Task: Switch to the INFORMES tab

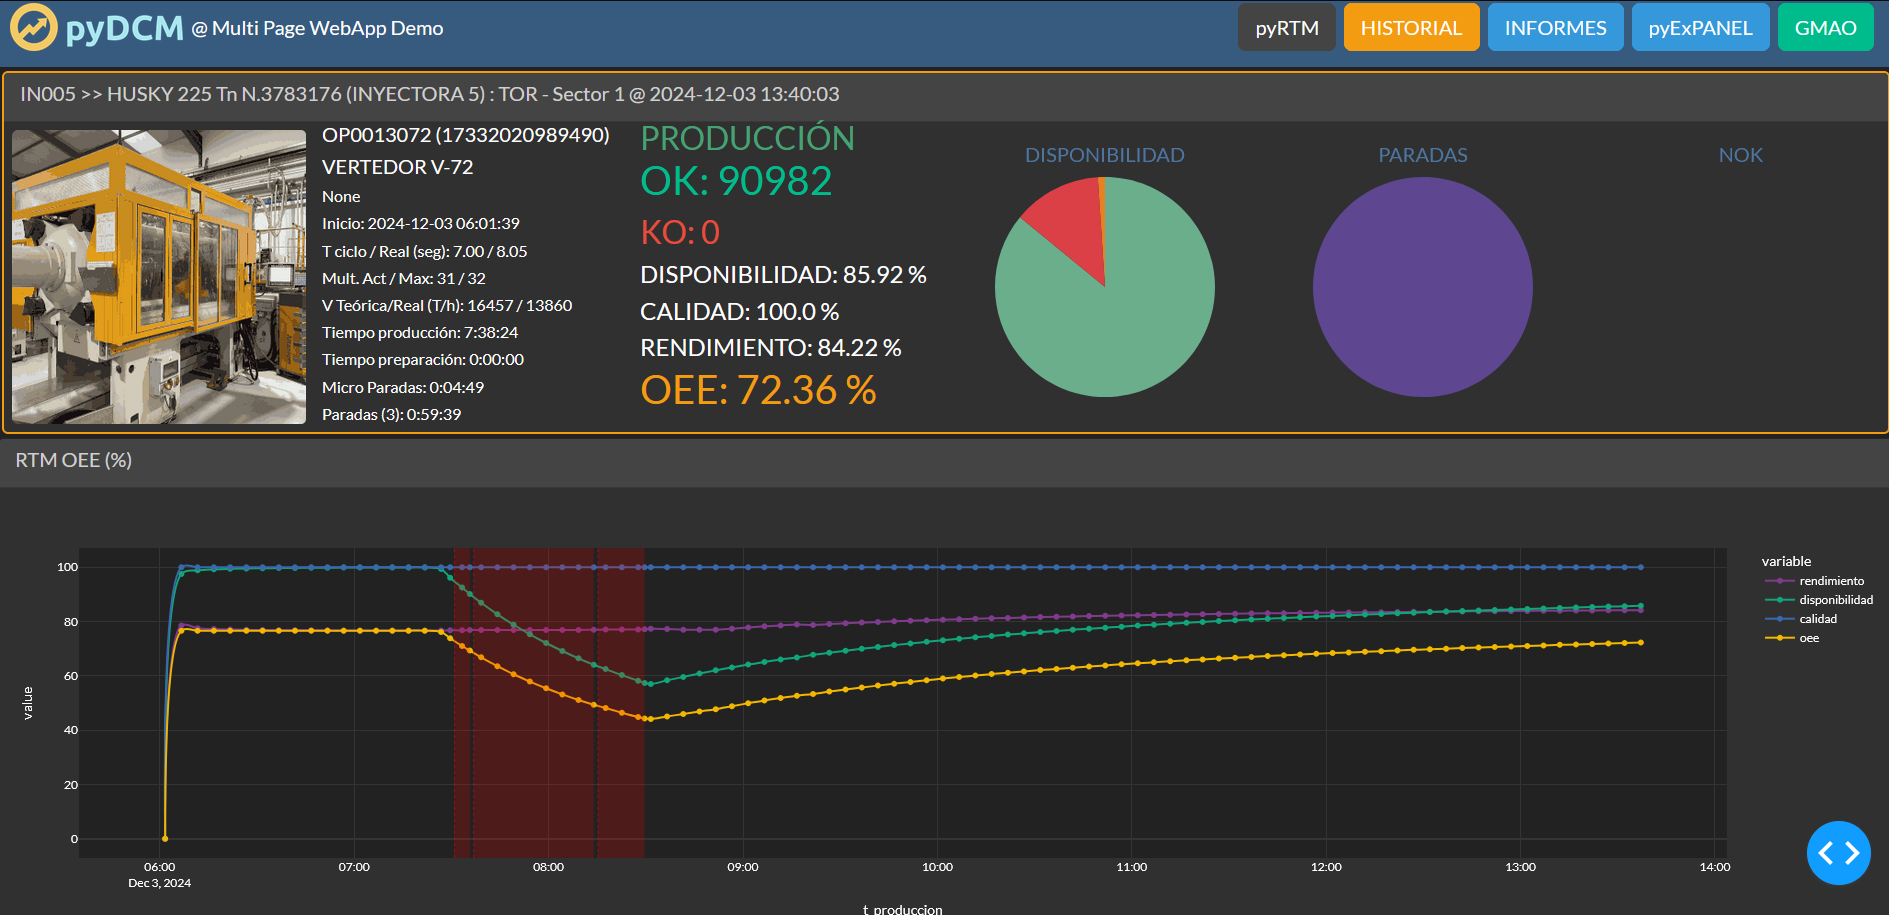Action: click(1555, 27)
